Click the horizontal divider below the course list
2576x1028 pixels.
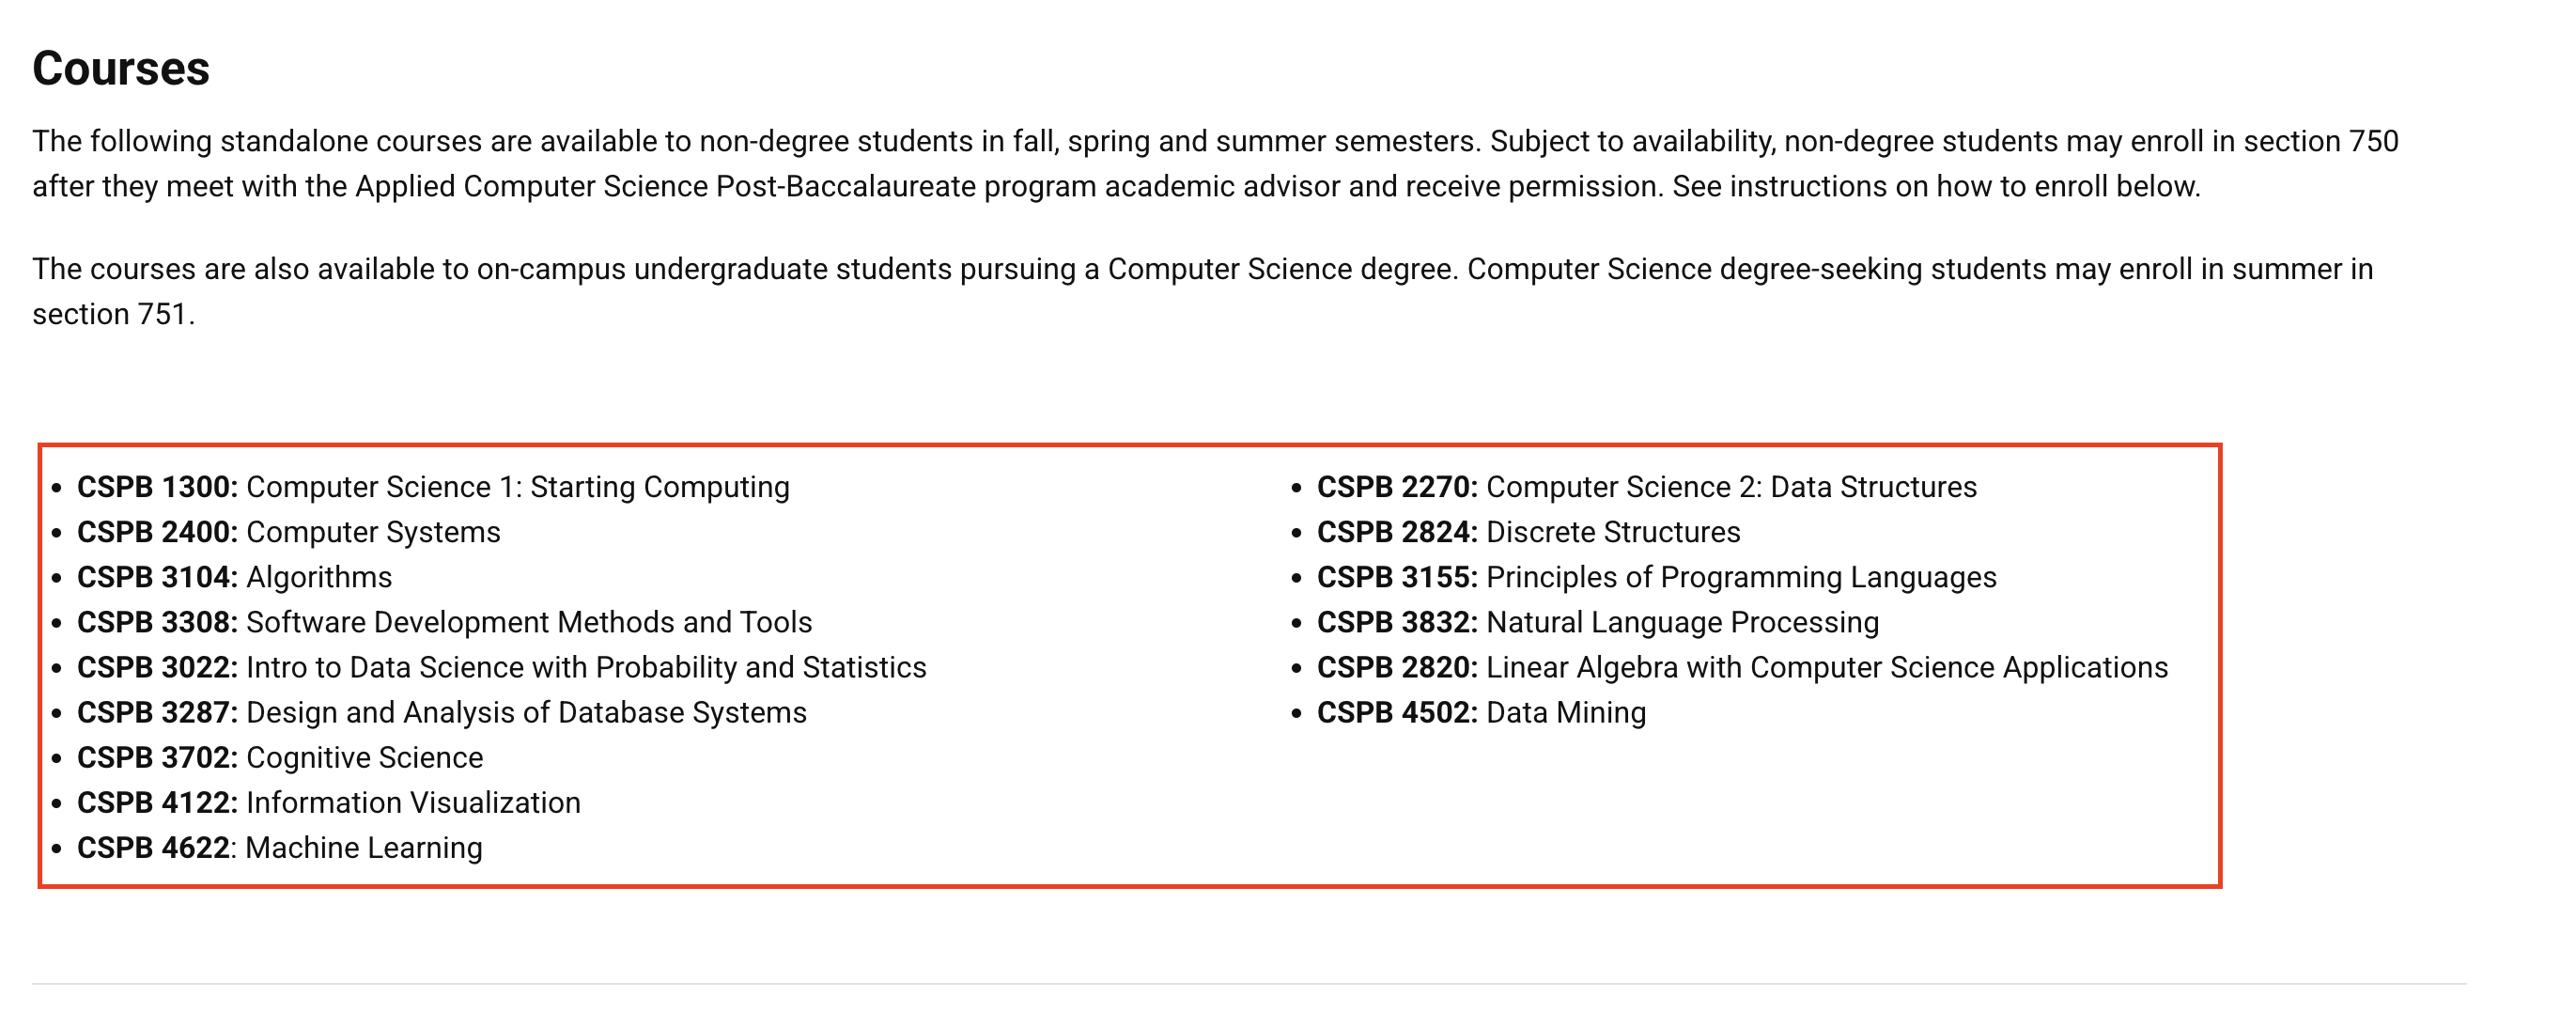click(1248, 984)
